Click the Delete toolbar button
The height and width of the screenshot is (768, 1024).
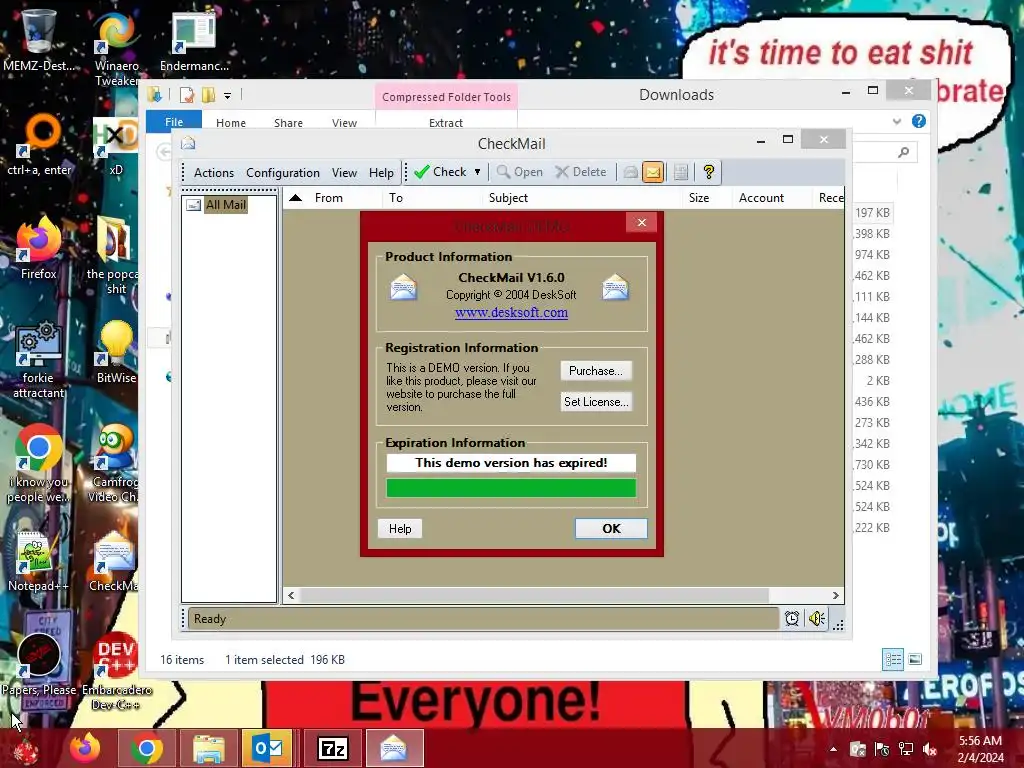pos(581,172)
